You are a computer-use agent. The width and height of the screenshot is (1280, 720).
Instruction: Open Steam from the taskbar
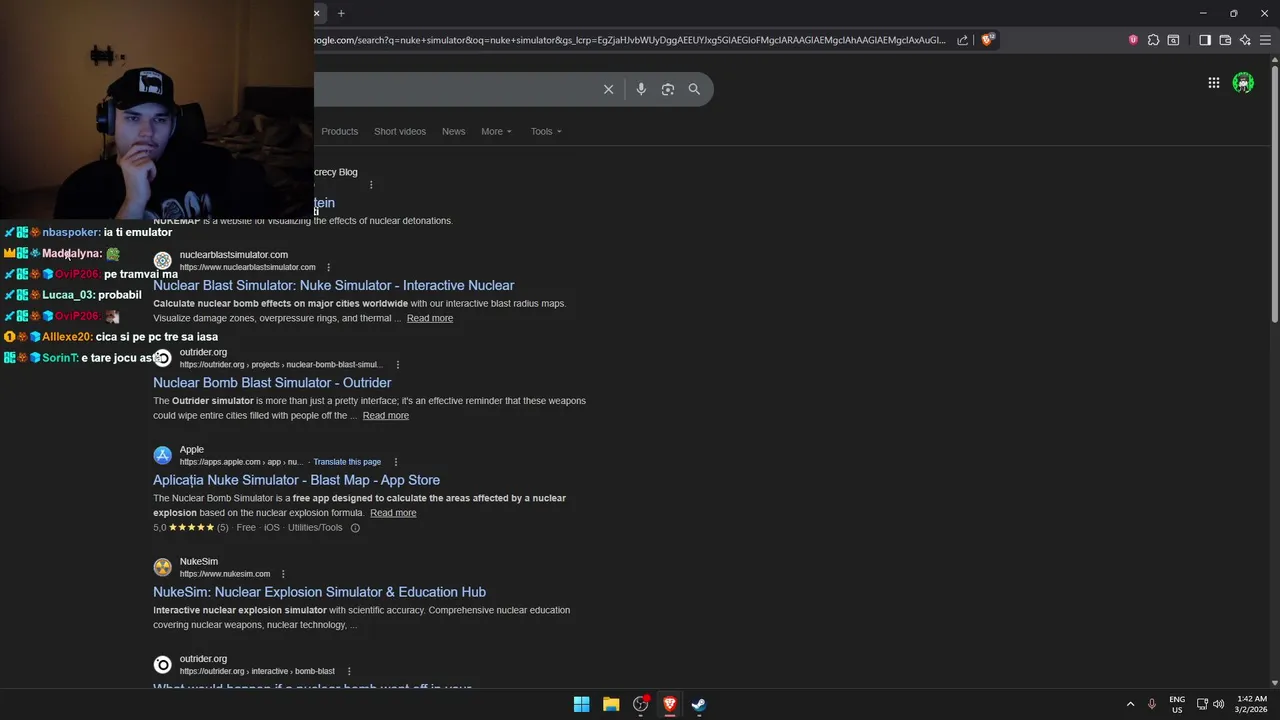pyautogui.click(x=699, y=704)
